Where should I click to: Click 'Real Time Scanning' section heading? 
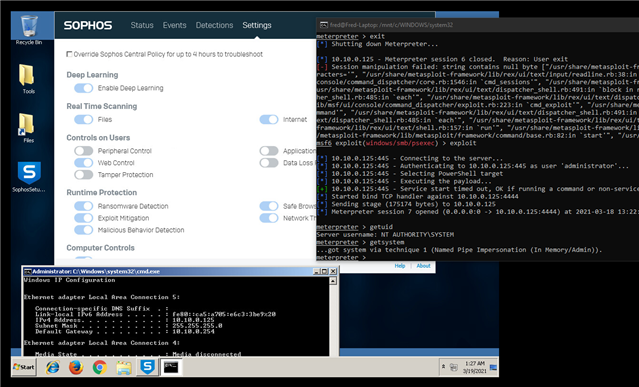tap(101, 106)
